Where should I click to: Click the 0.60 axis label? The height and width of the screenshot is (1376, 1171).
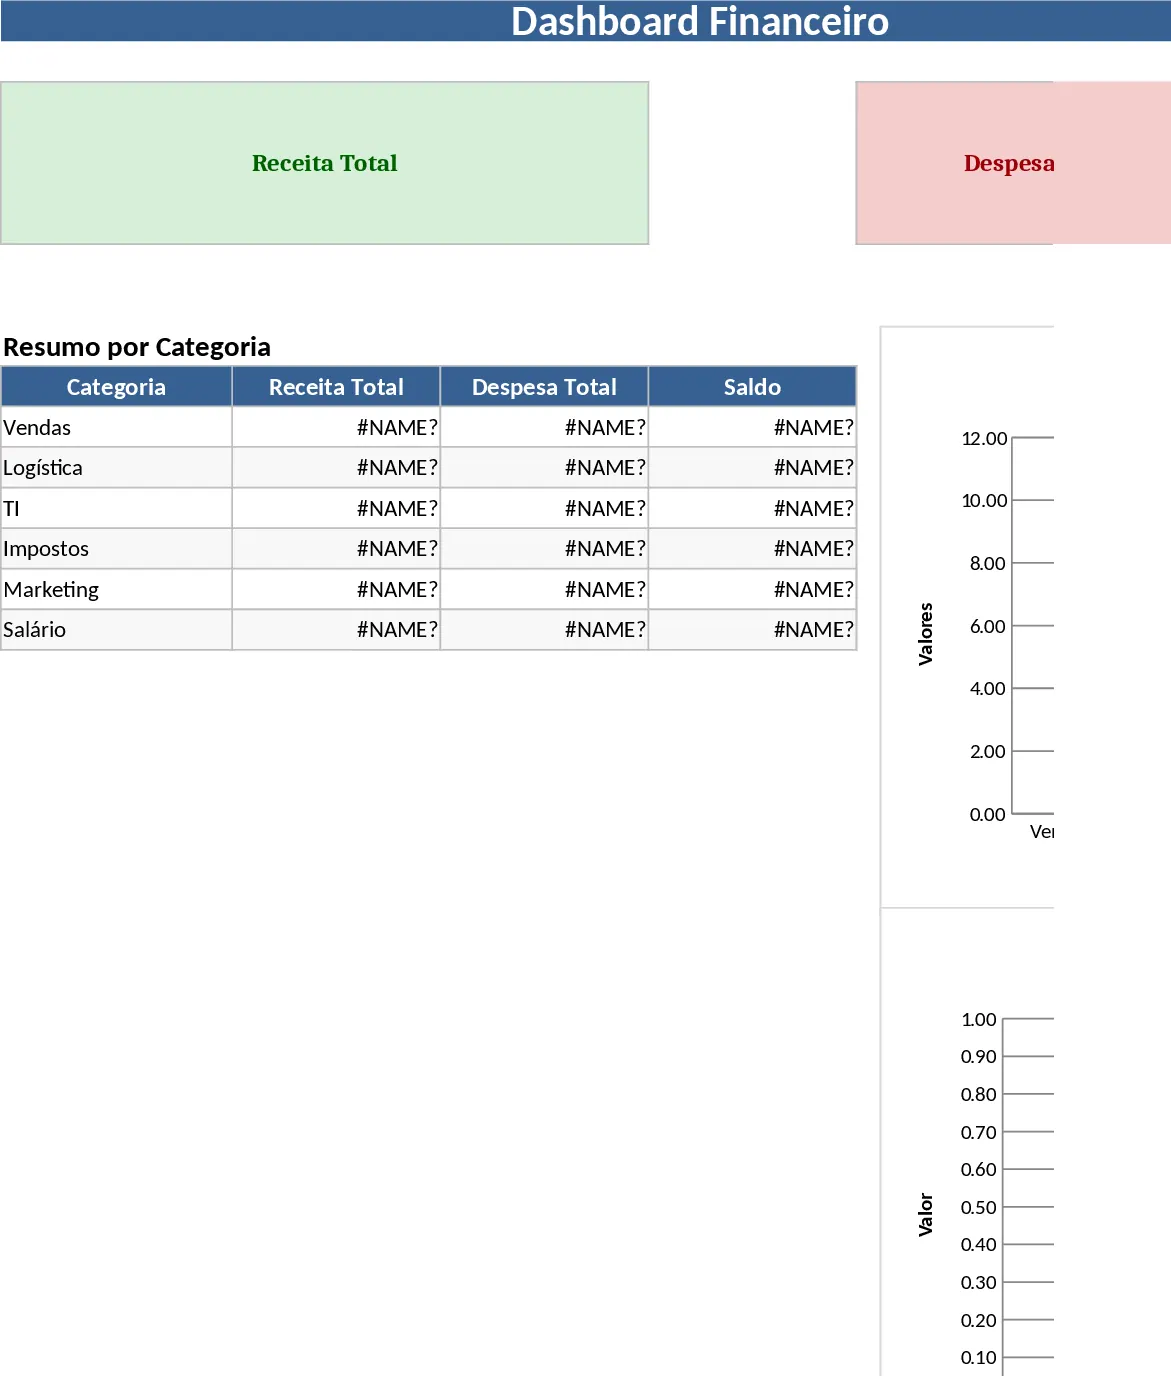[x=978, y=1169]
